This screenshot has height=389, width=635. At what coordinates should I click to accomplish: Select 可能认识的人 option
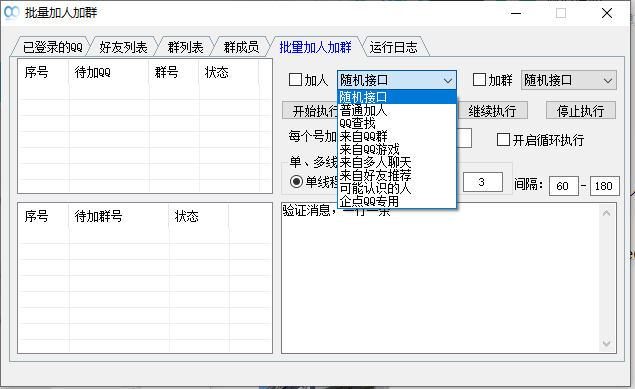point(397,188)
